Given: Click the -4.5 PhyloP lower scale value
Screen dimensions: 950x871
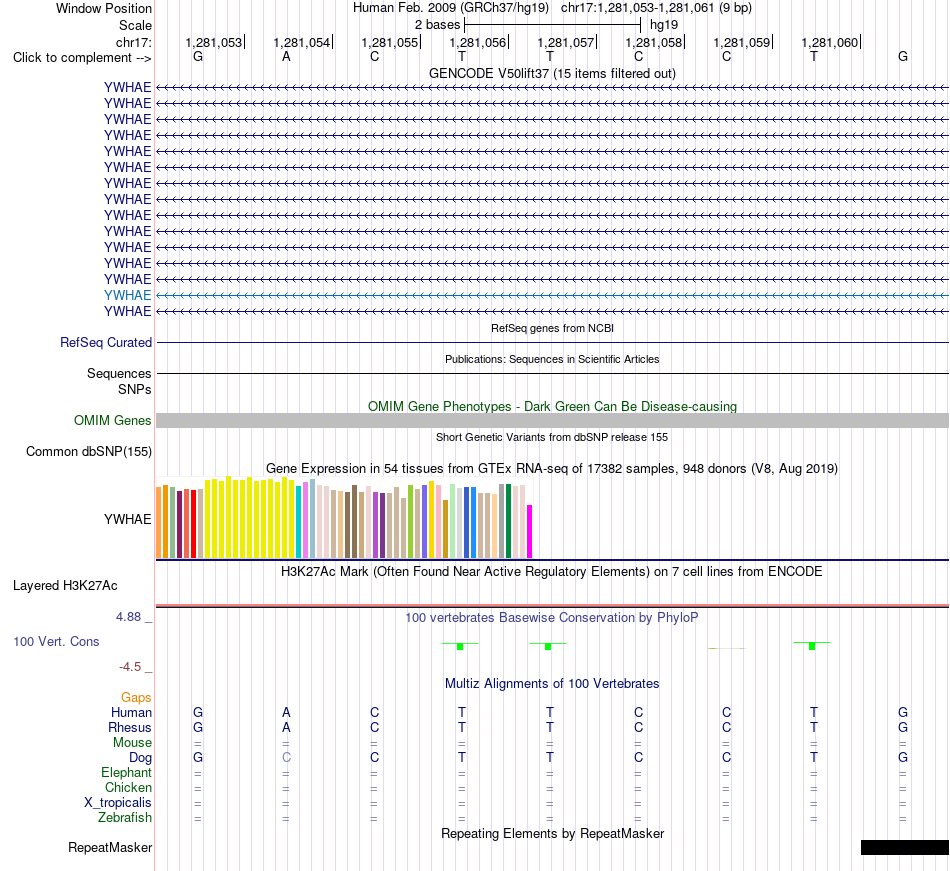Looking at the screenshot, I should click(x=130, y=667).
